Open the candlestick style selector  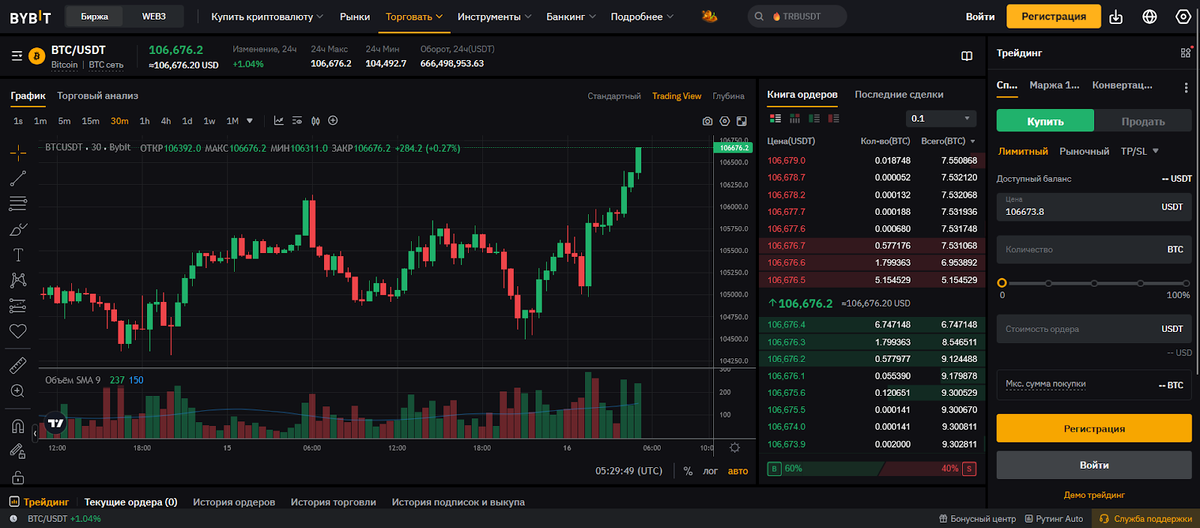[315, 120]
